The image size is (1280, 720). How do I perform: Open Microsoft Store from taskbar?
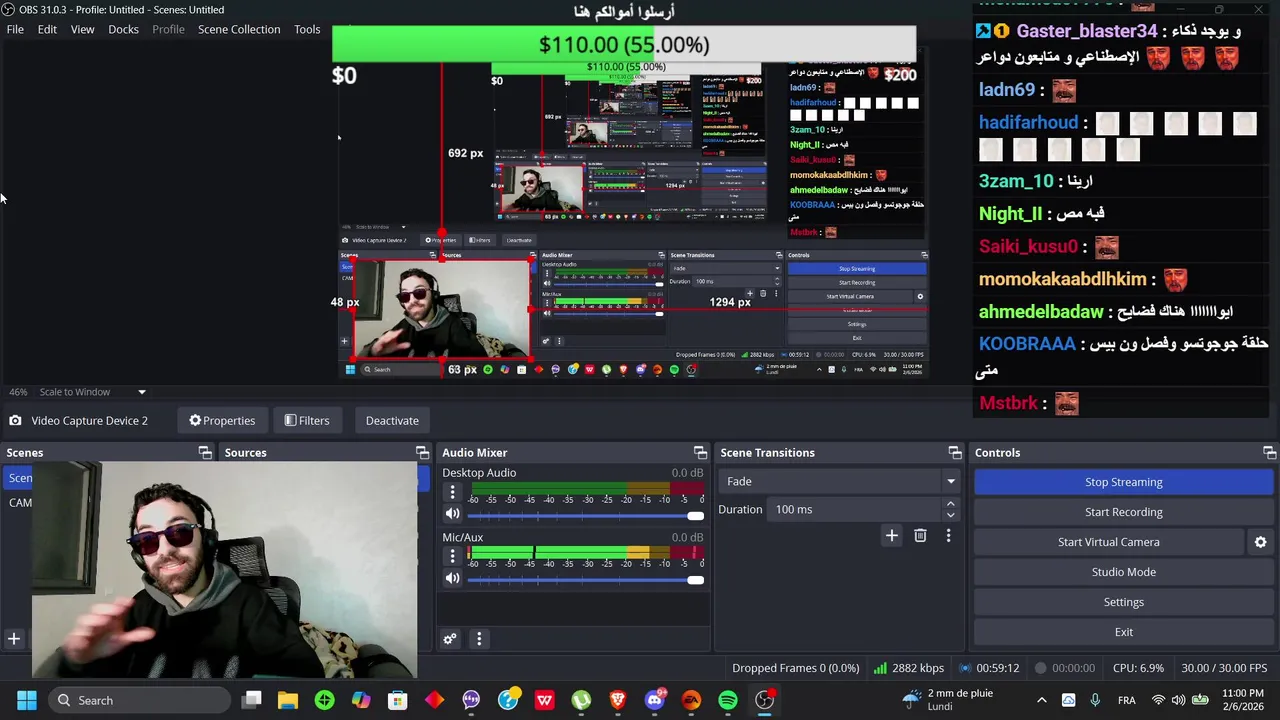[x=398, y=700]
